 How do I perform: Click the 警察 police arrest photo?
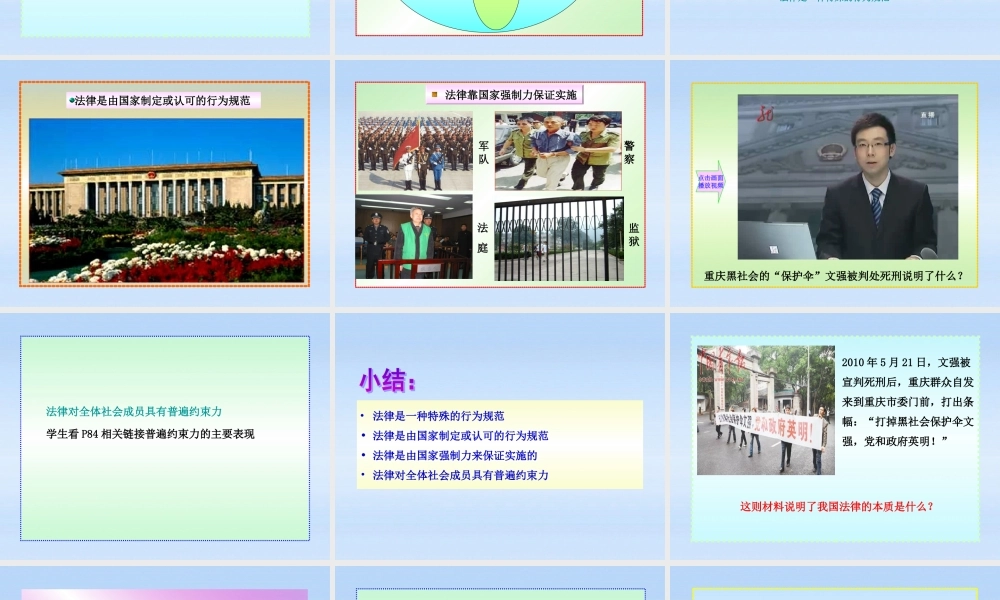(558, 151)
